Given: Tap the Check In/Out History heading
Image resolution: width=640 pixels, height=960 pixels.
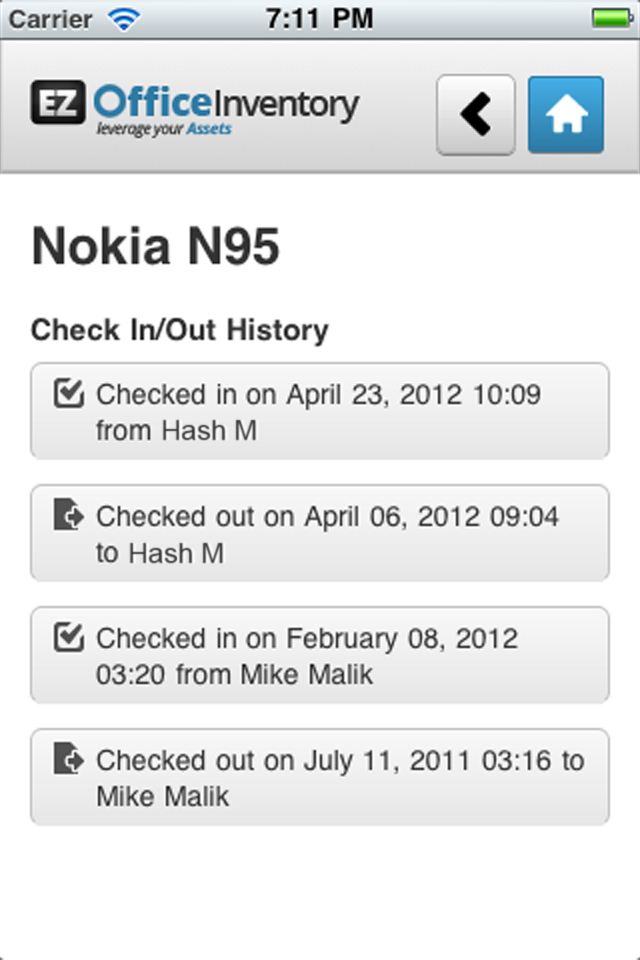Looking at the screenshot, I should point(180,330).
